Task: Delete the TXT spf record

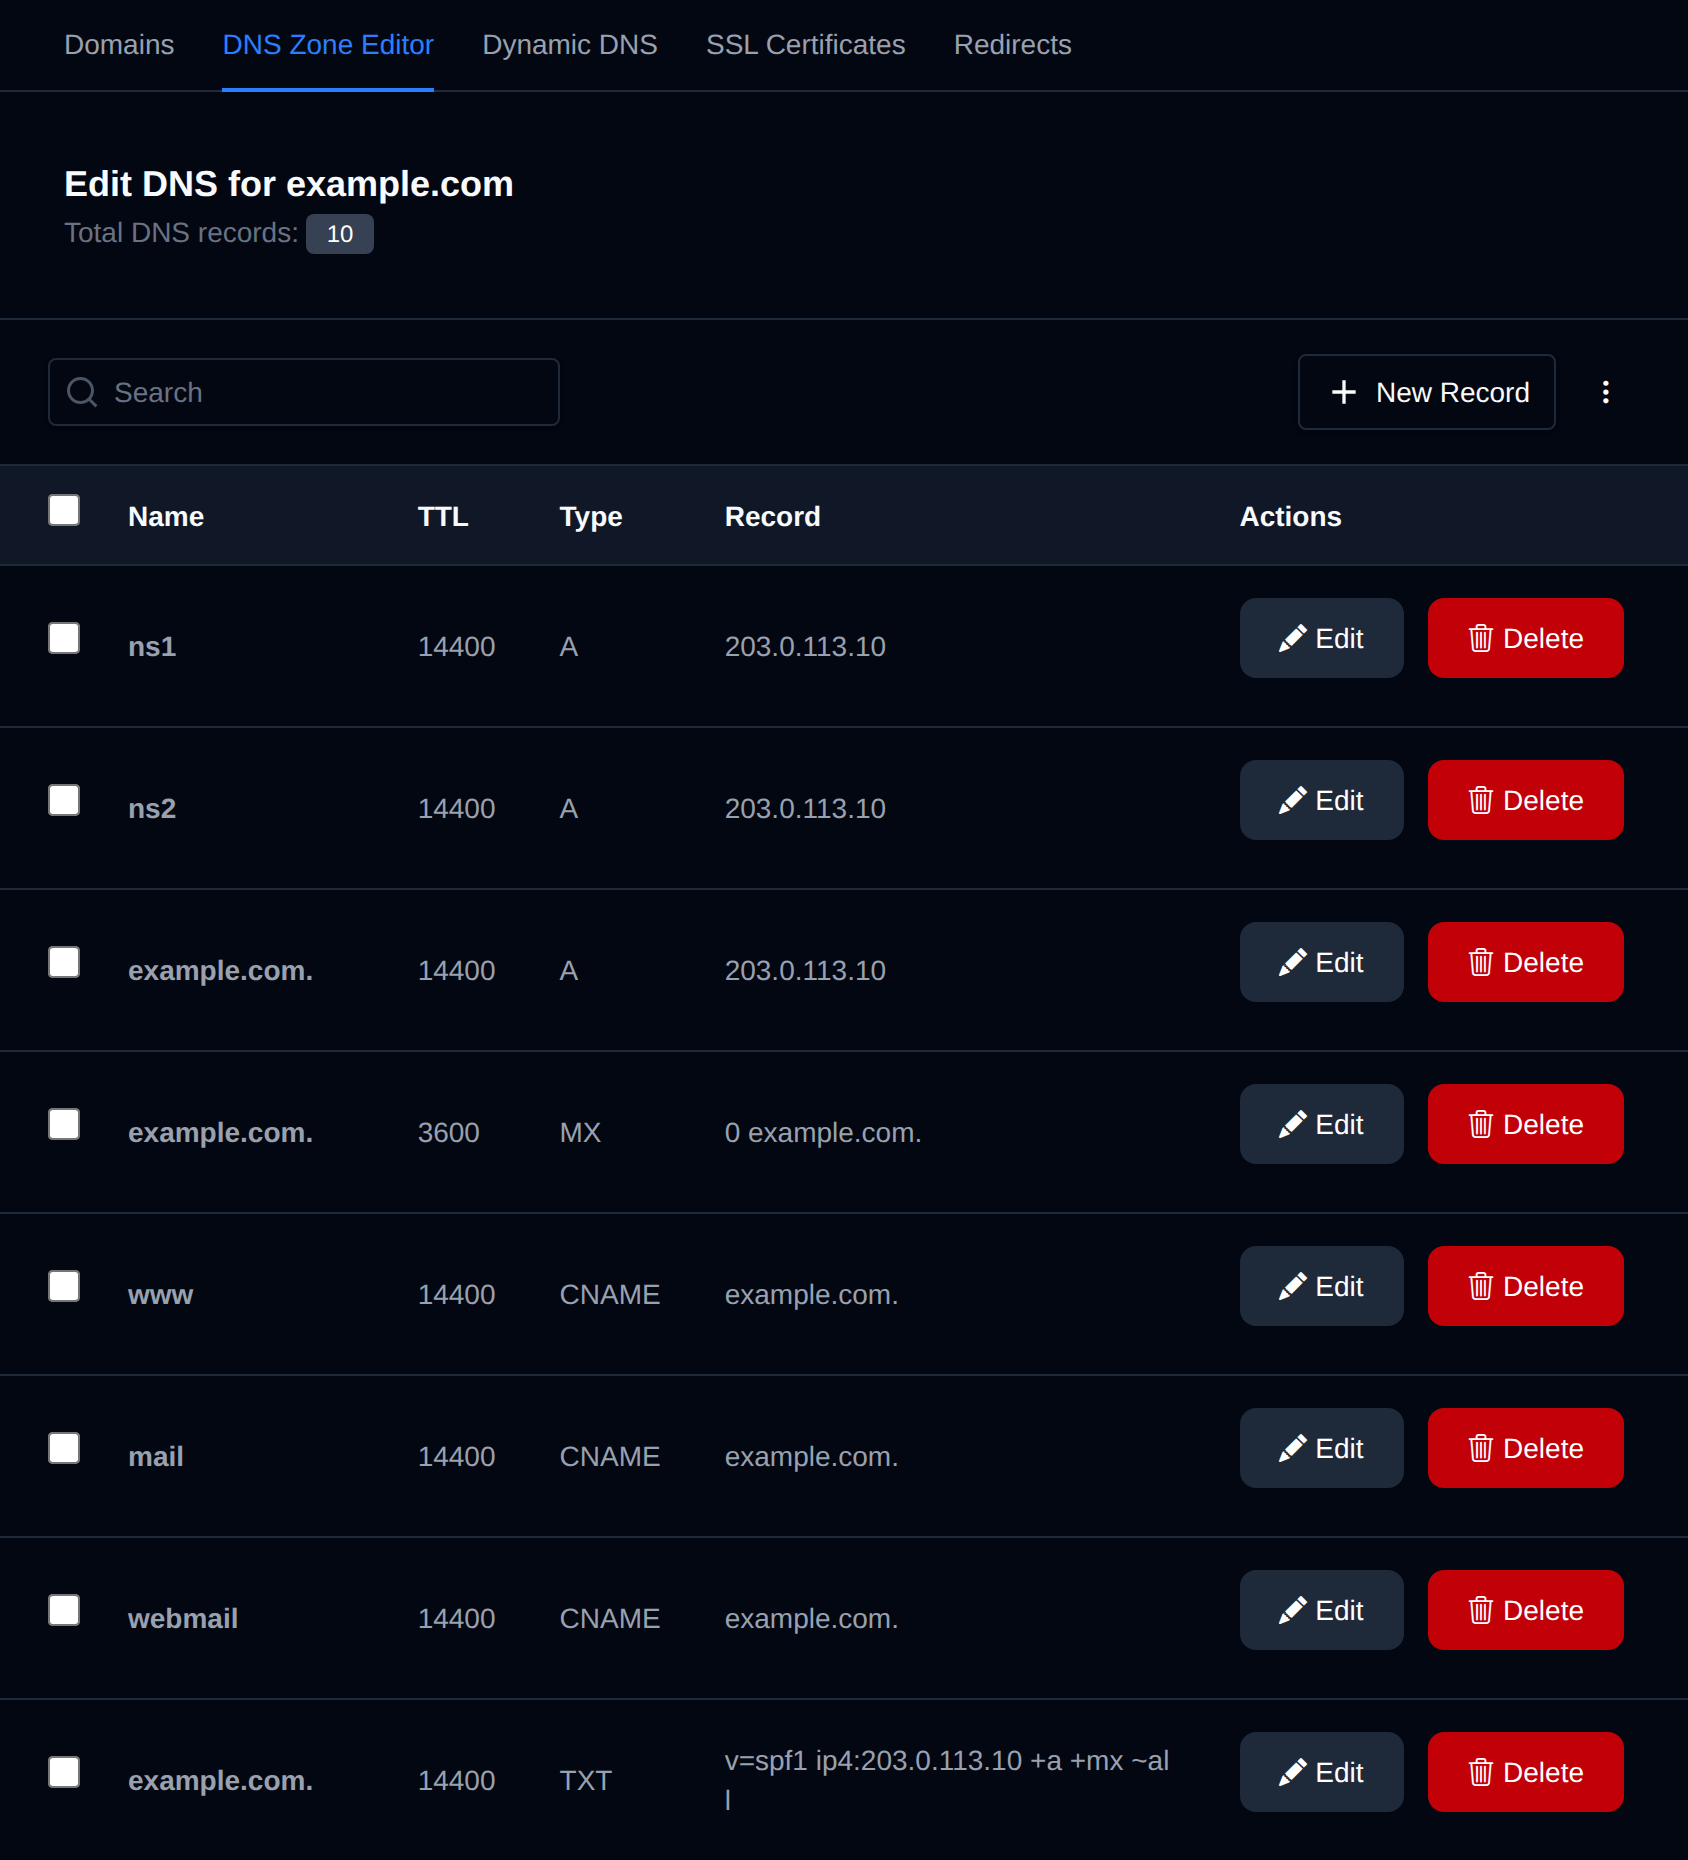Action: click(x=1525, y=1772)
